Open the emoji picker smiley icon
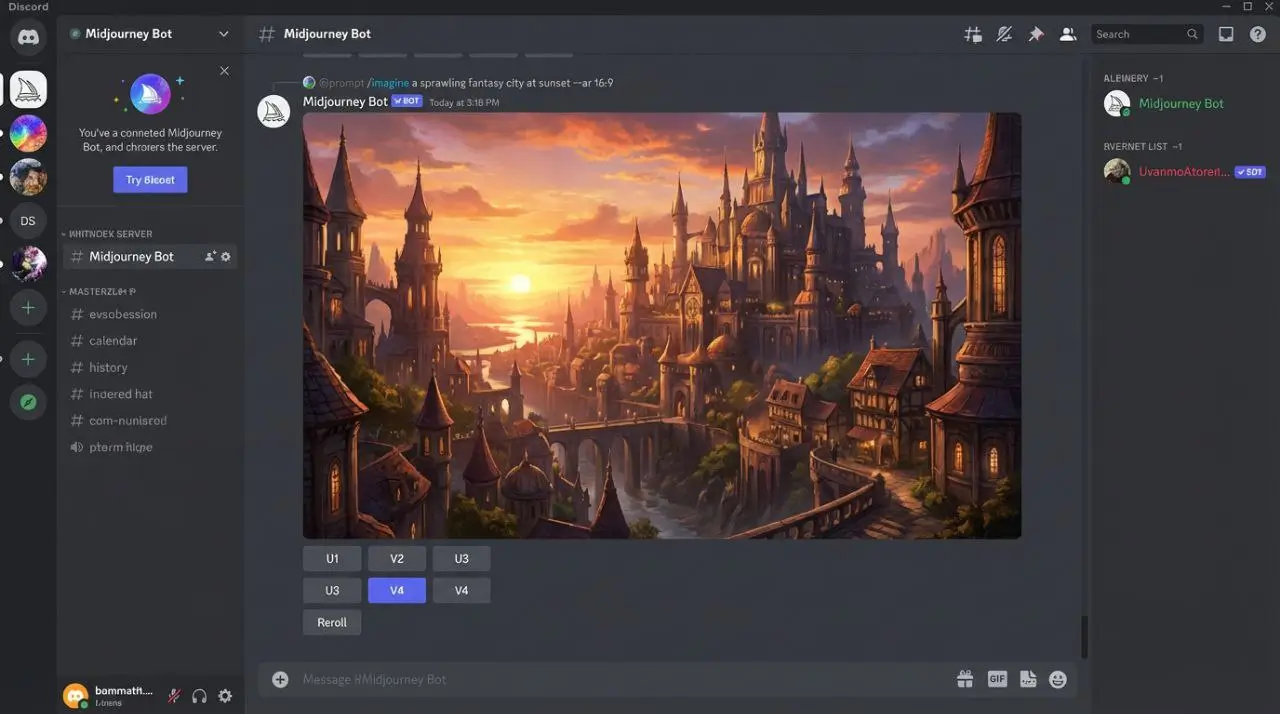 coord(1058,679)
